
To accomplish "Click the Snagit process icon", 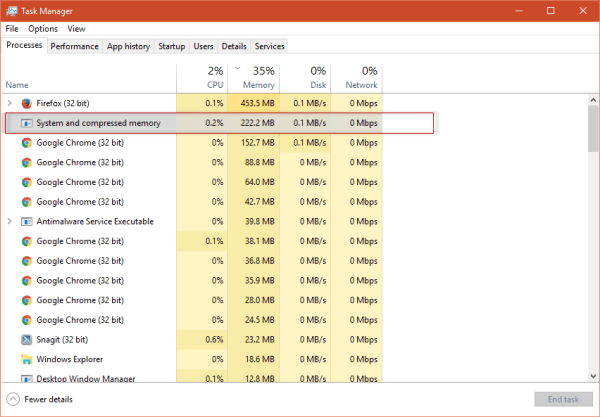I will pos(26,340).
